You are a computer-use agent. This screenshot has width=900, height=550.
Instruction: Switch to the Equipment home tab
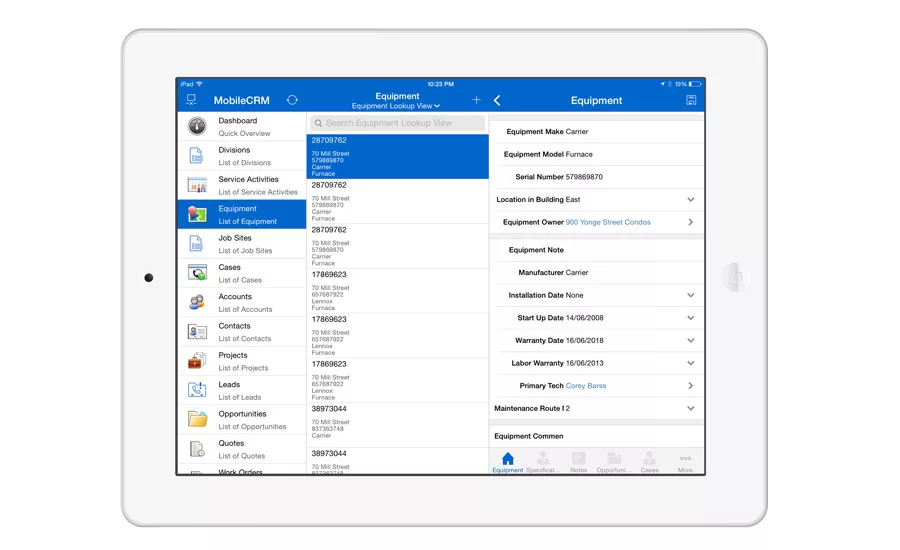(x=507, y=462)
